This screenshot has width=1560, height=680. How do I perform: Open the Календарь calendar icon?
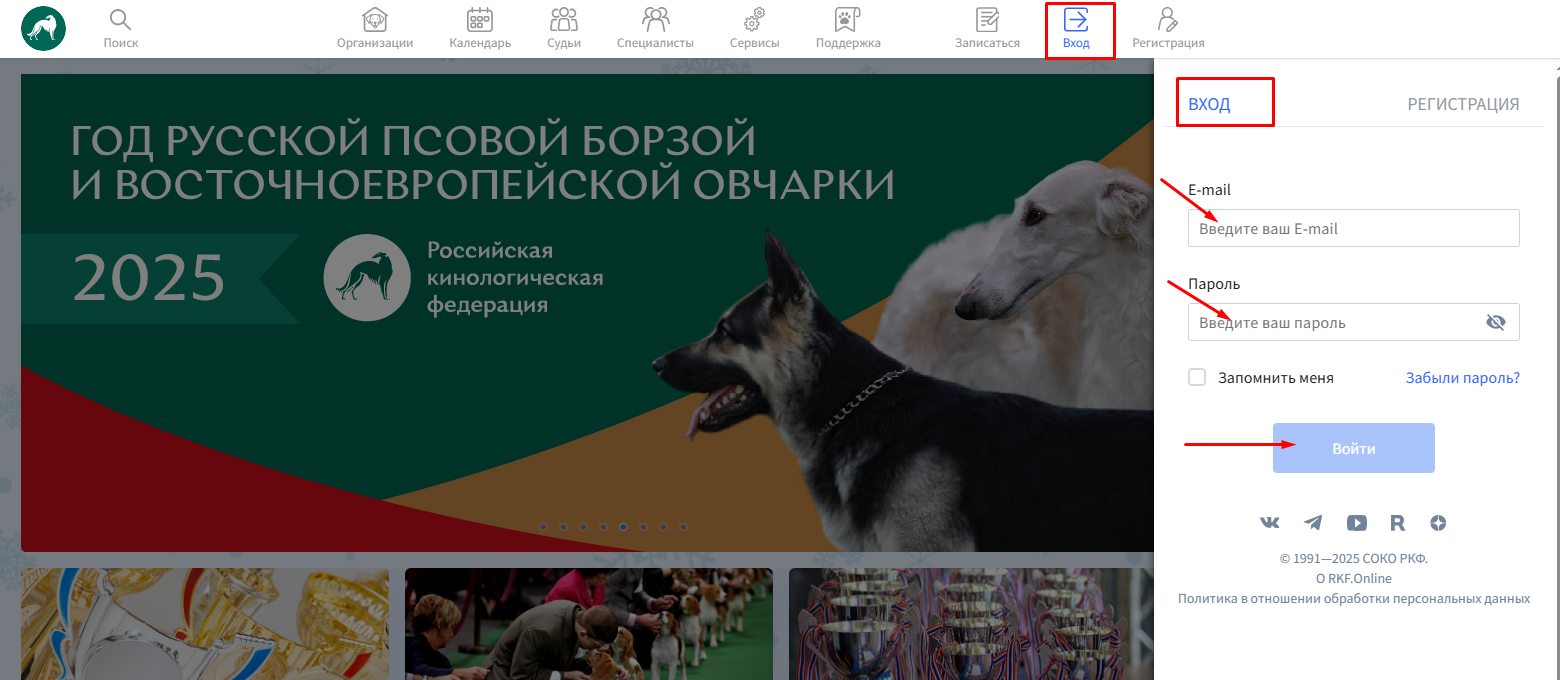pos(480,20)
